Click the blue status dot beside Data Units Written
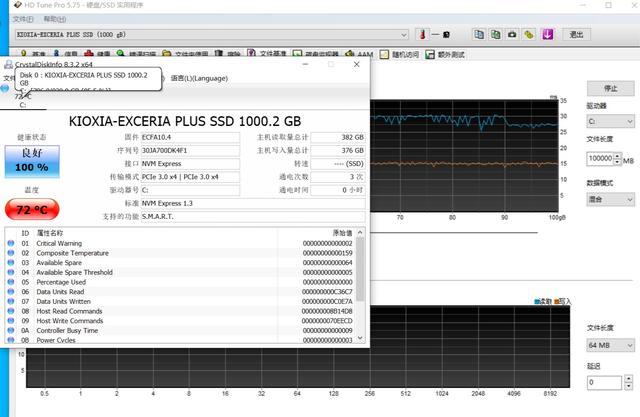Viewport: 640px width, 417px height. [x=11, y=301]
